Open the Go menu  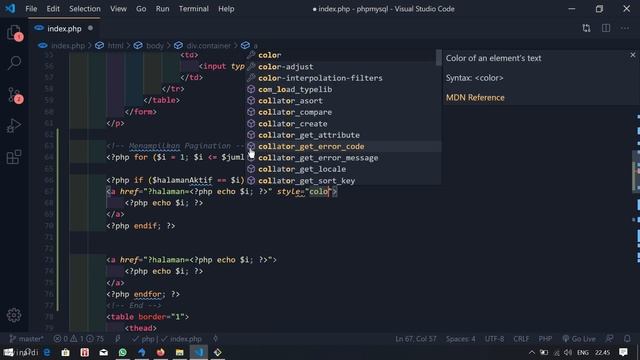point(141,9)
